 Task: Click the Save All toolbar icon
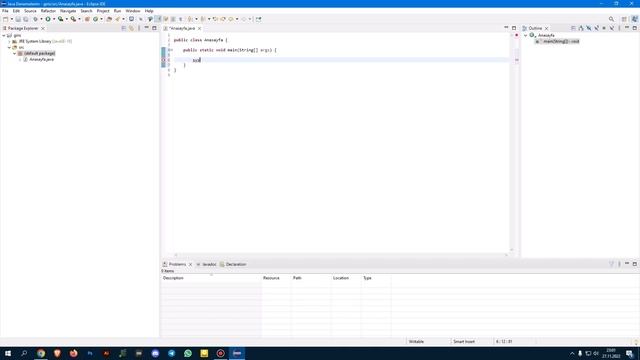[x=26, y=19]
